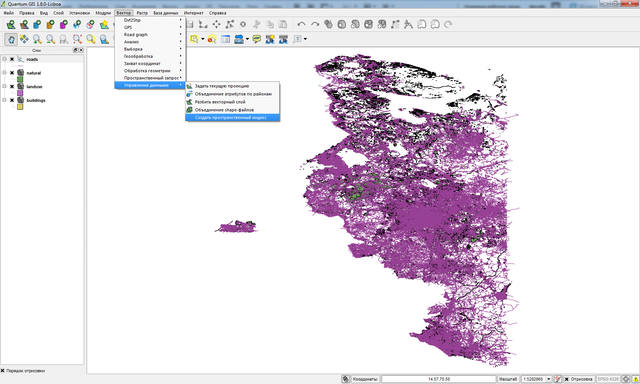Expand the natural layer tree node
Screen dimensions: 640x384
tap(4, 73)
